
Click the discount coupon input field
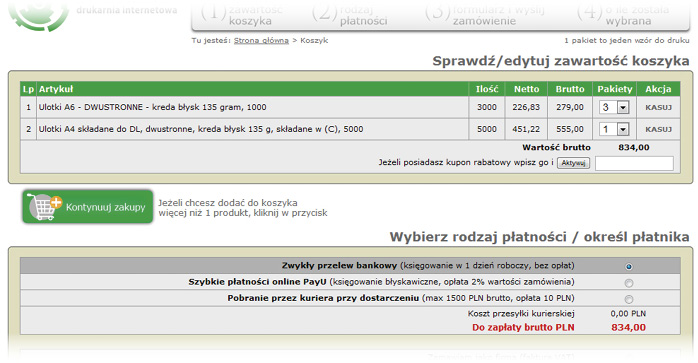point(634,163)
